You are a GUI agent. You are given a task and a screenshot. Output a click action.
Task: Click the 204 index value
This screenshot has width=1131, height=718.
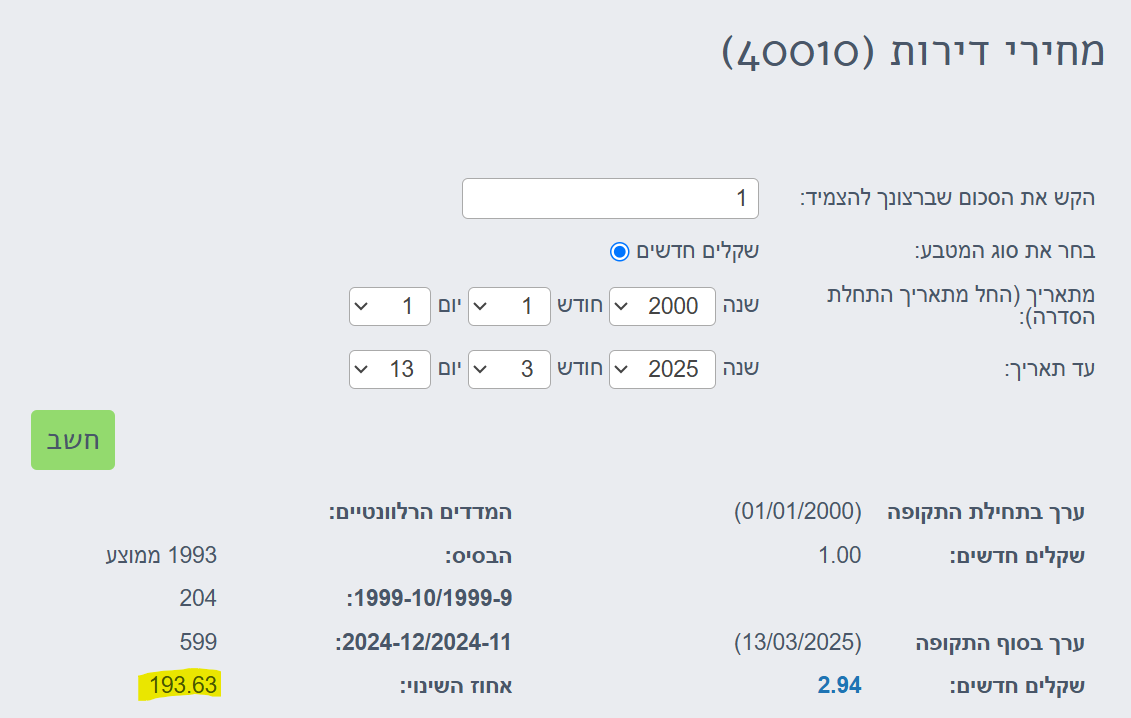click(x=198, y=598)
